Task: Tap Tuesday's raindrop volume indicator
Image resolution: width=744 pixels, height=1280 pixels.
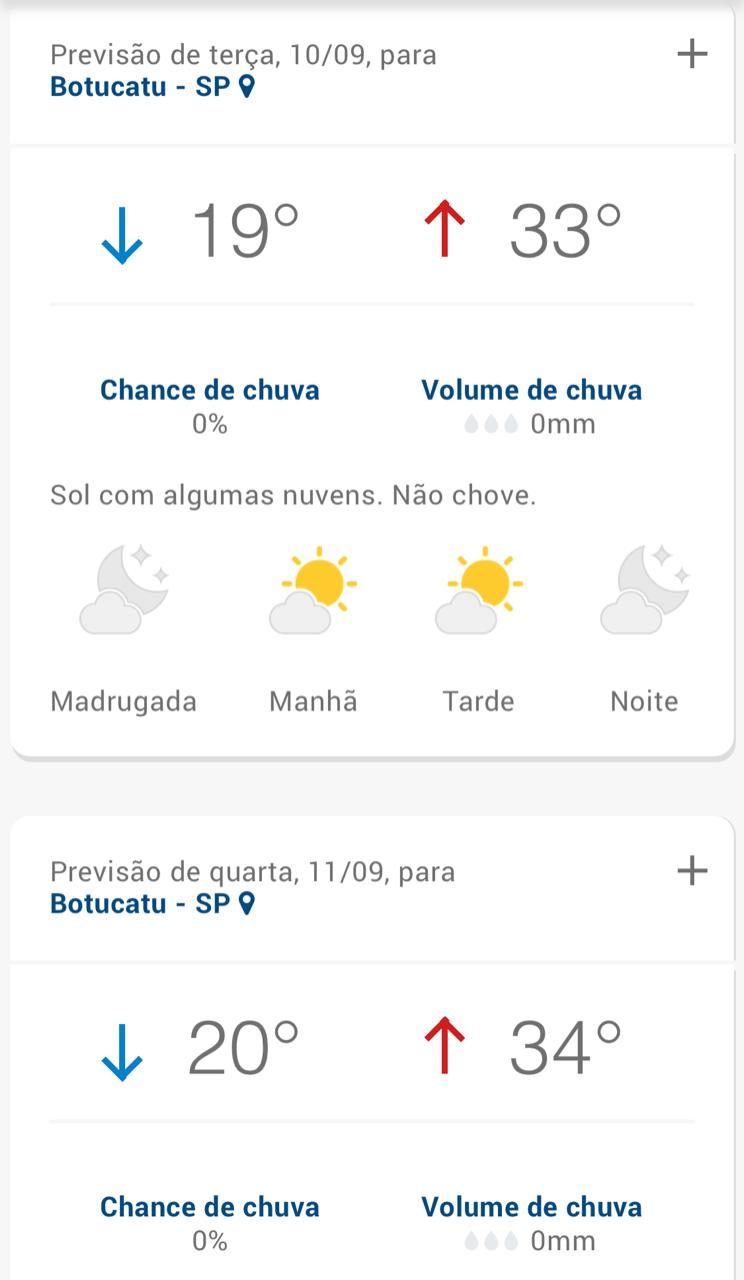Action: tap(491, 425)
